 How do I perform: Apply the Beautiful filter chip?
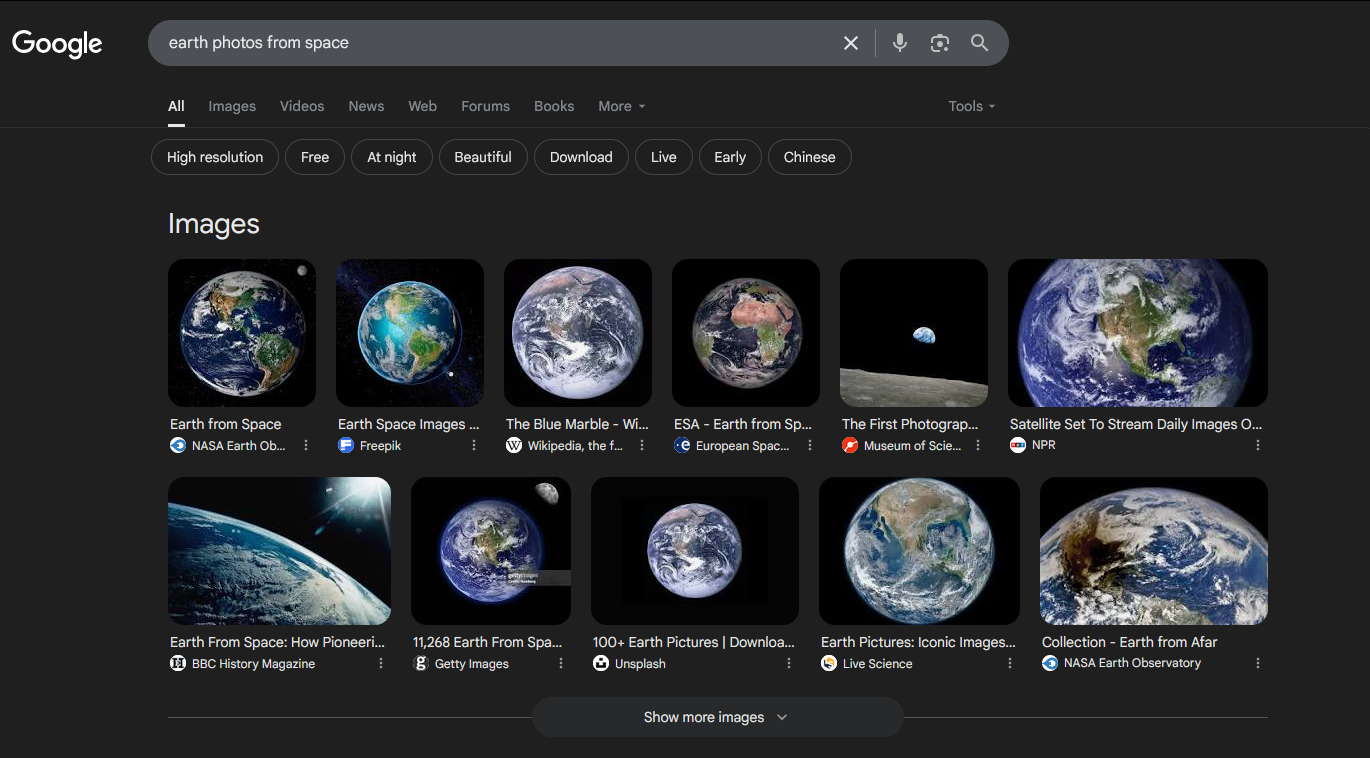coord(483,157)
